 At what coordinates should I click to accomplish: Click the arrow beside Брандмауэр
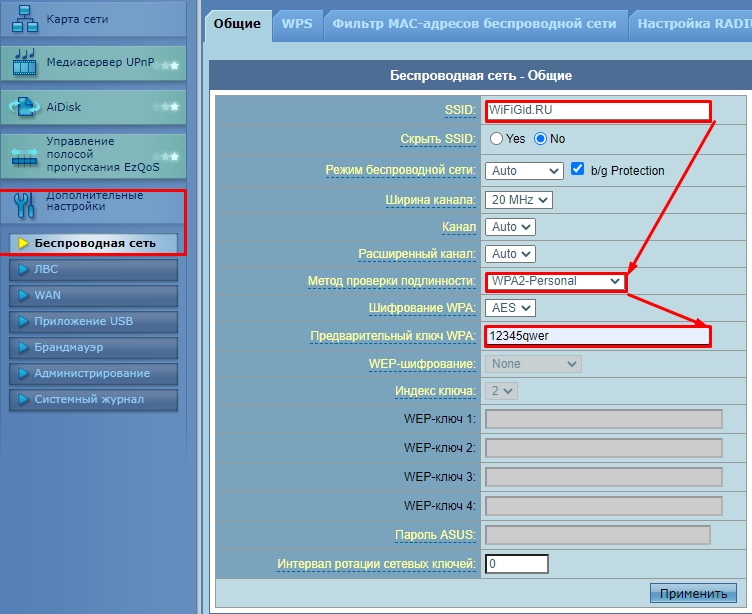(23, 347)
